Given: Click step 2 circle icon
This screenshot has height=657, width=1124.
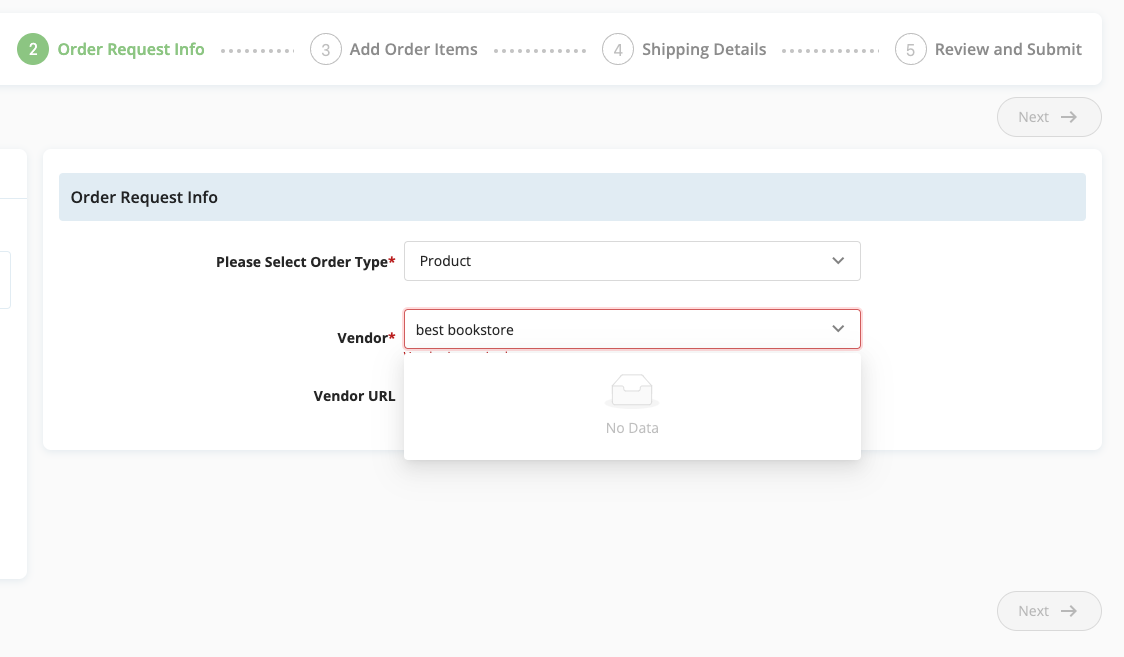Looking at the screenshot, I should tap(33, 49).
